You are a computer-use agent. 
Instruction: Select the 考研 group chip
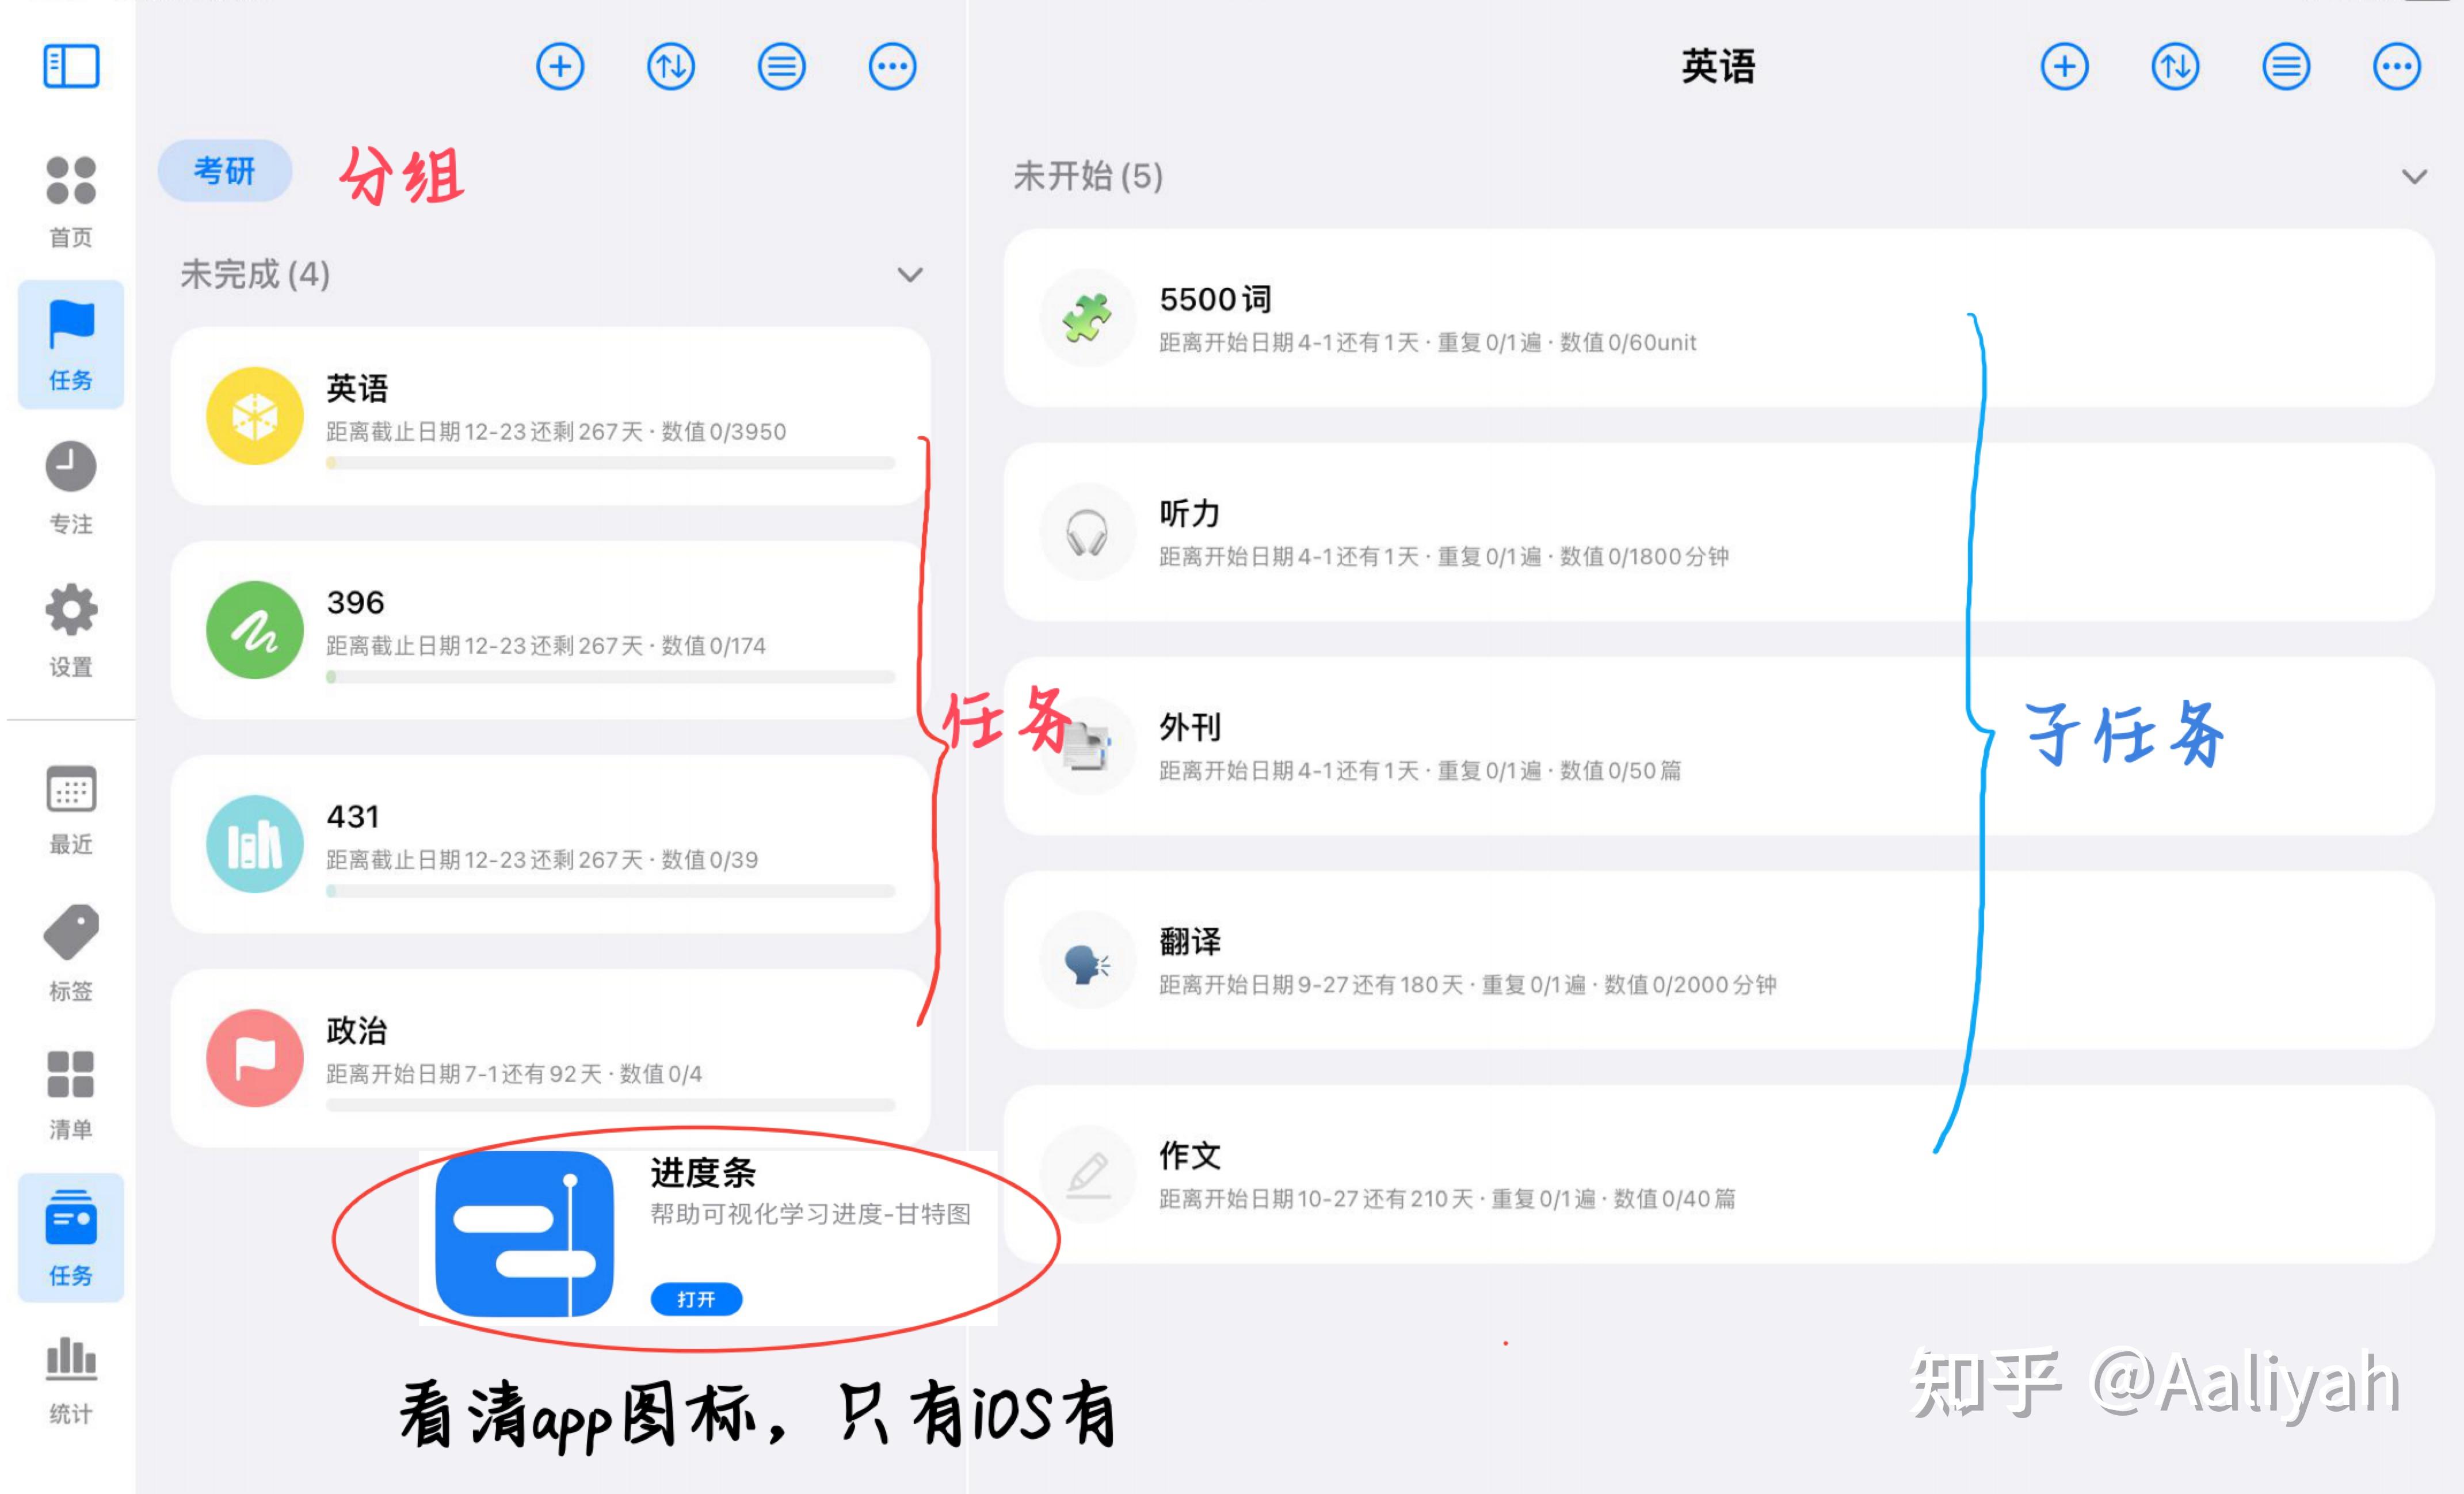(x=225, y=171)
